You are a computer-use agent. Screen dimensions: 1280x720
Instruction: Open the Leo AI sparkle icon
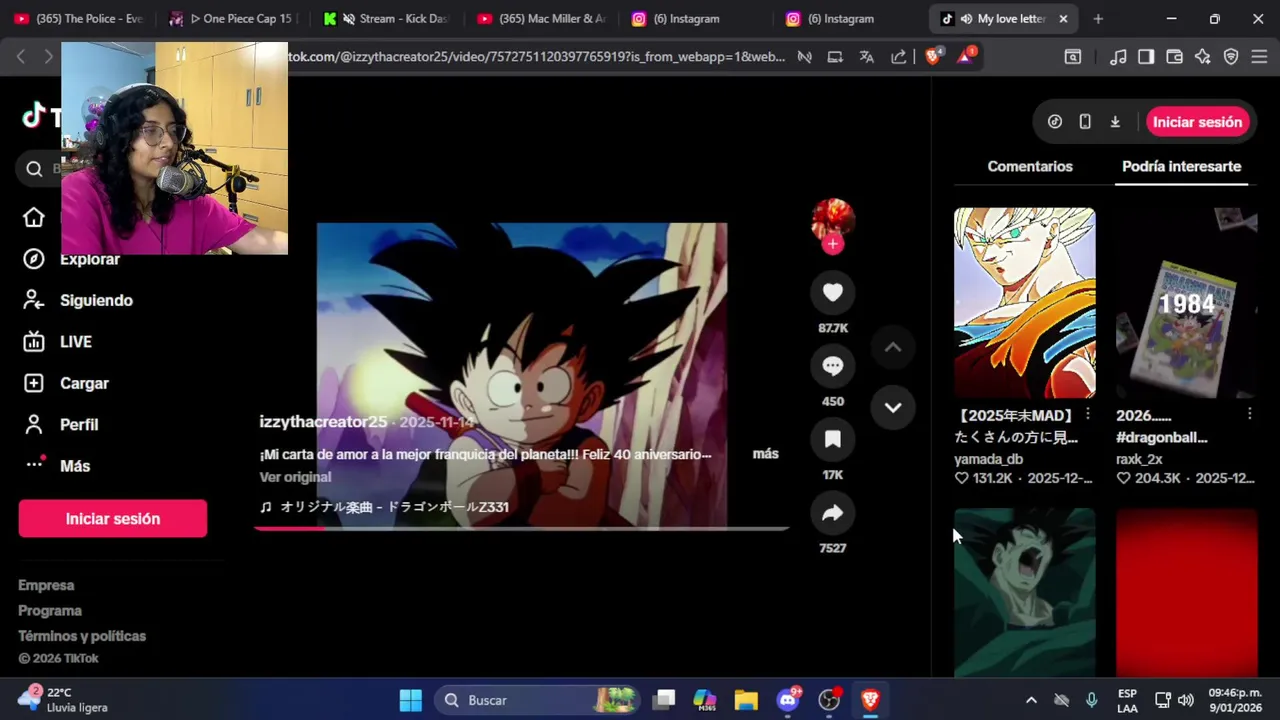[x=1203, y=57]
